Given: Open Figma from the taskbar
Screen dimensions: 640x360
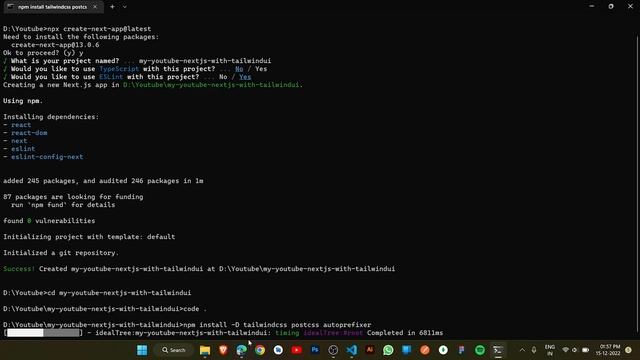Looking at the screenshot, I should pyautogui.click(x=462, y=350).
